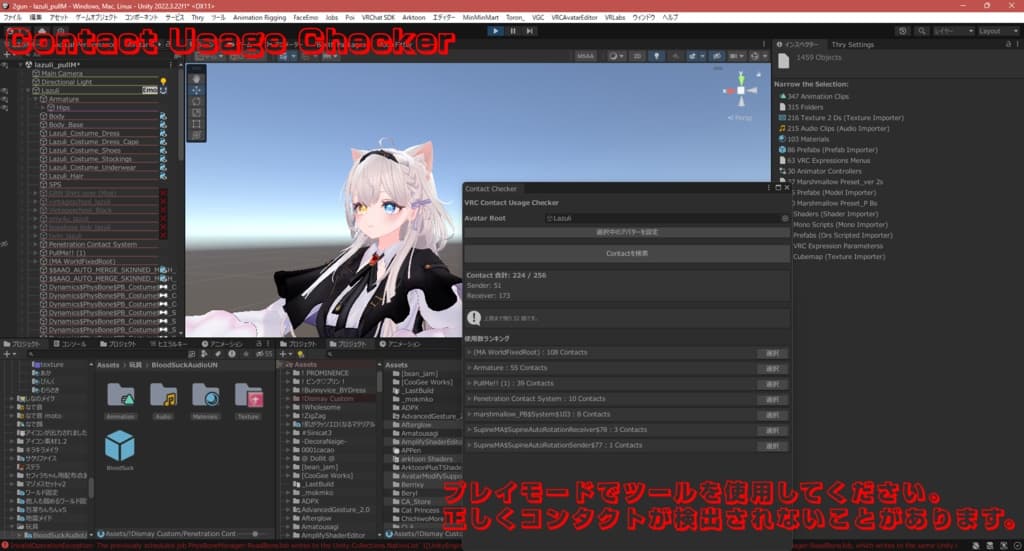Filter selection to 215 Audio Clips
Image resolution: width=1024 pixels, height=551 pixels.
833,129
